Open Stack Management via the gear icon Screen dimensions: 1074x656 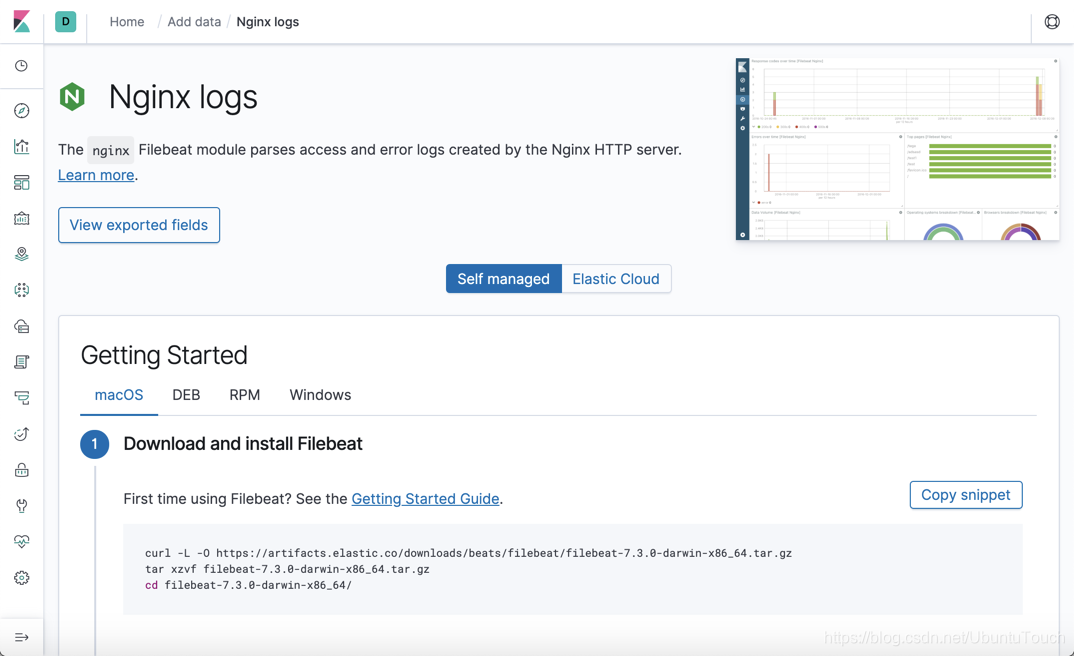22,577
